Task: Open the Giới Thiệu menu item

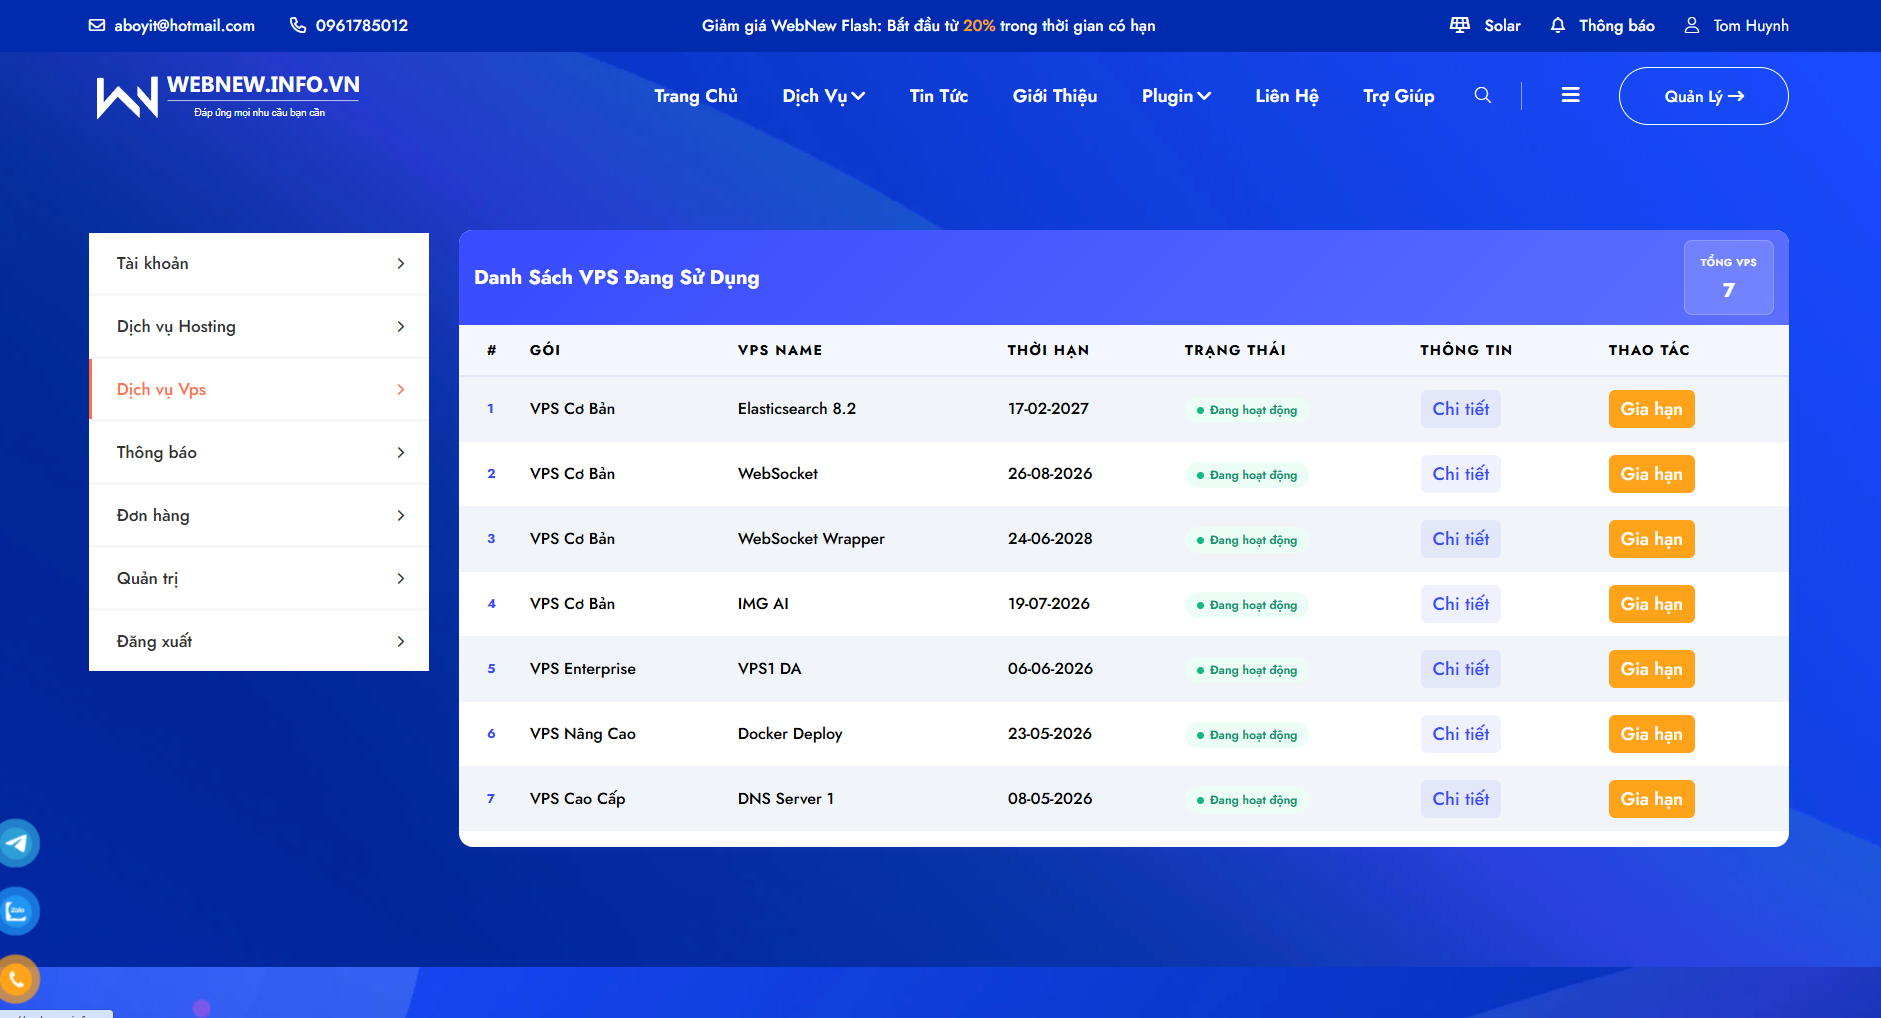Action: coord(1055,96)
